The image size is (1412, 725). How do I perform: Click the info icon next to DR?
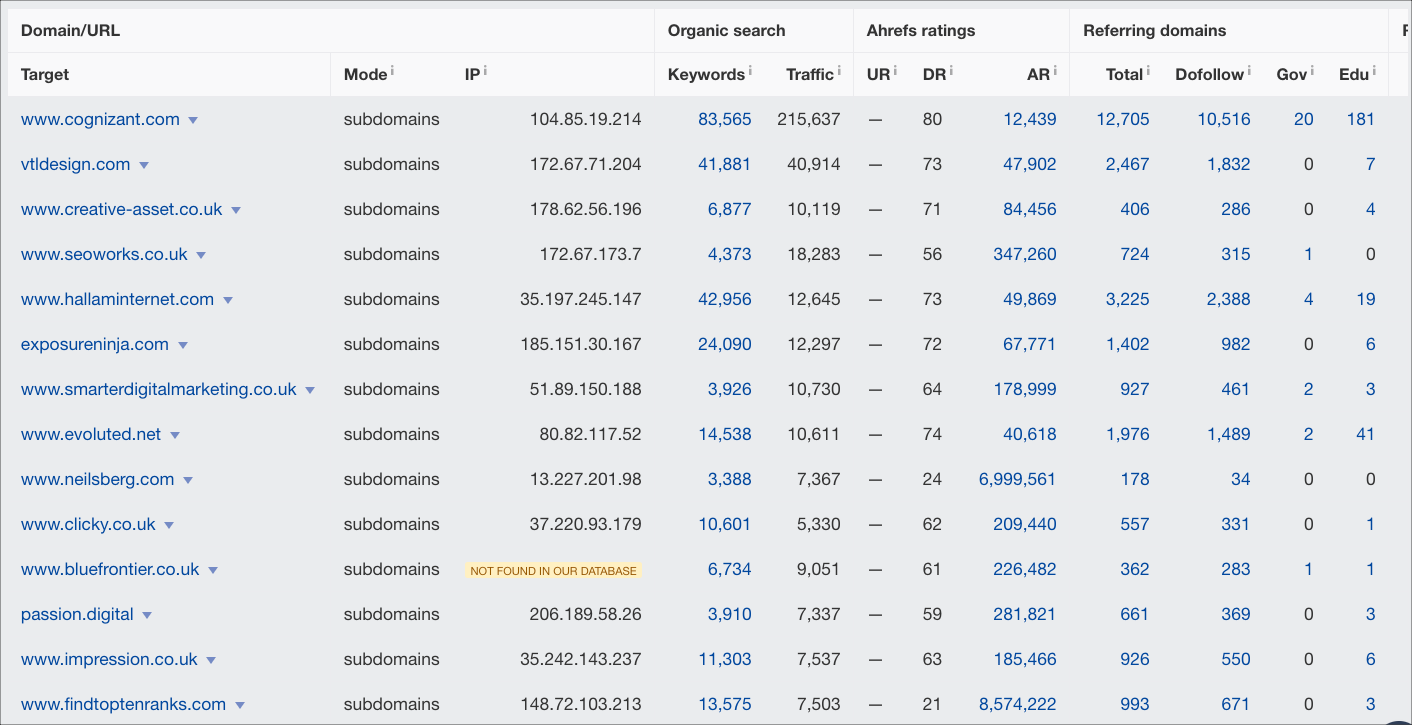coord(951,71)
